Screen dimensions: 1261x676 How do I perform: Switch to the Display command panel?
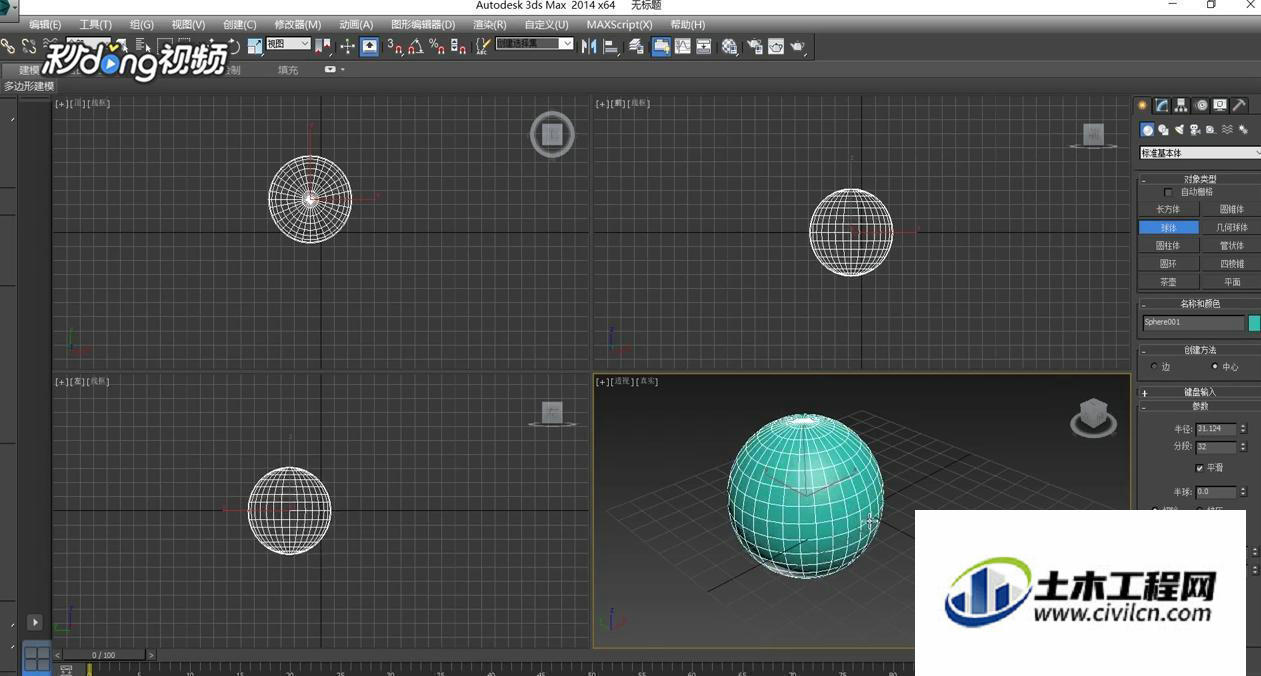[x=1220, y=105]
